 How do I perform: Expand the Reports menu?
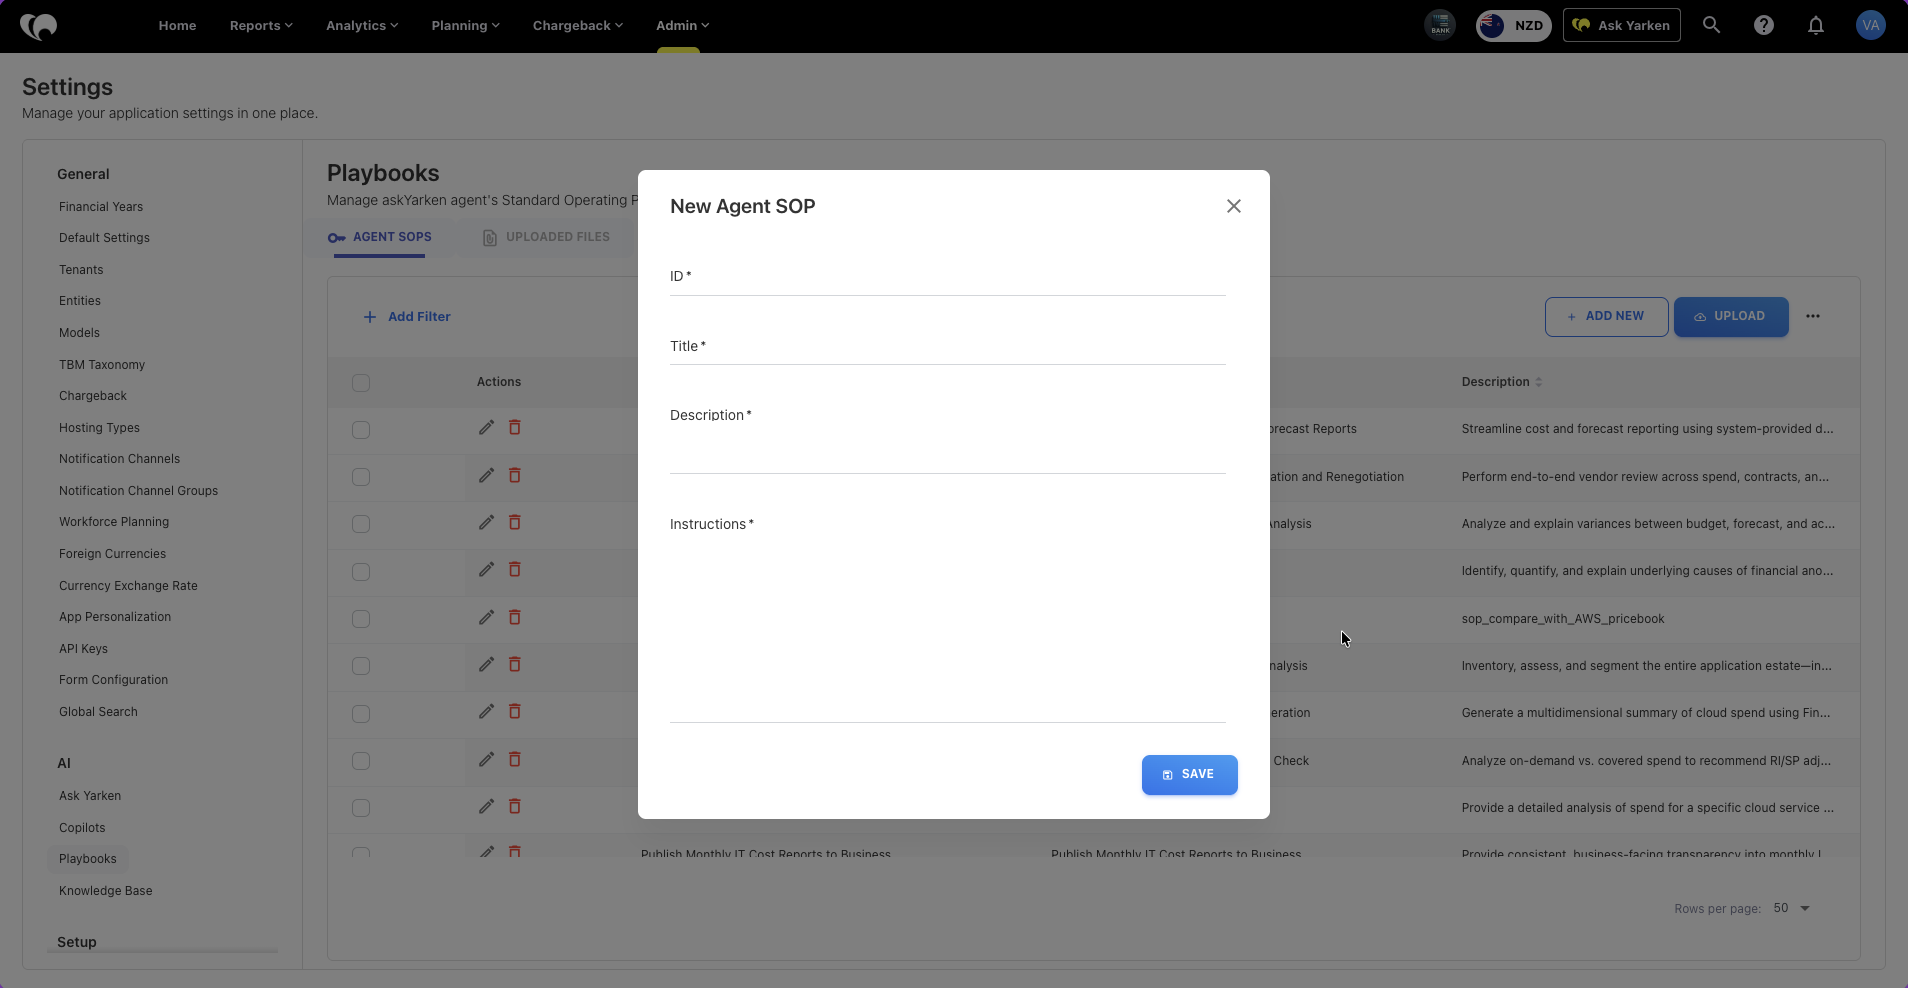point(261,25)
